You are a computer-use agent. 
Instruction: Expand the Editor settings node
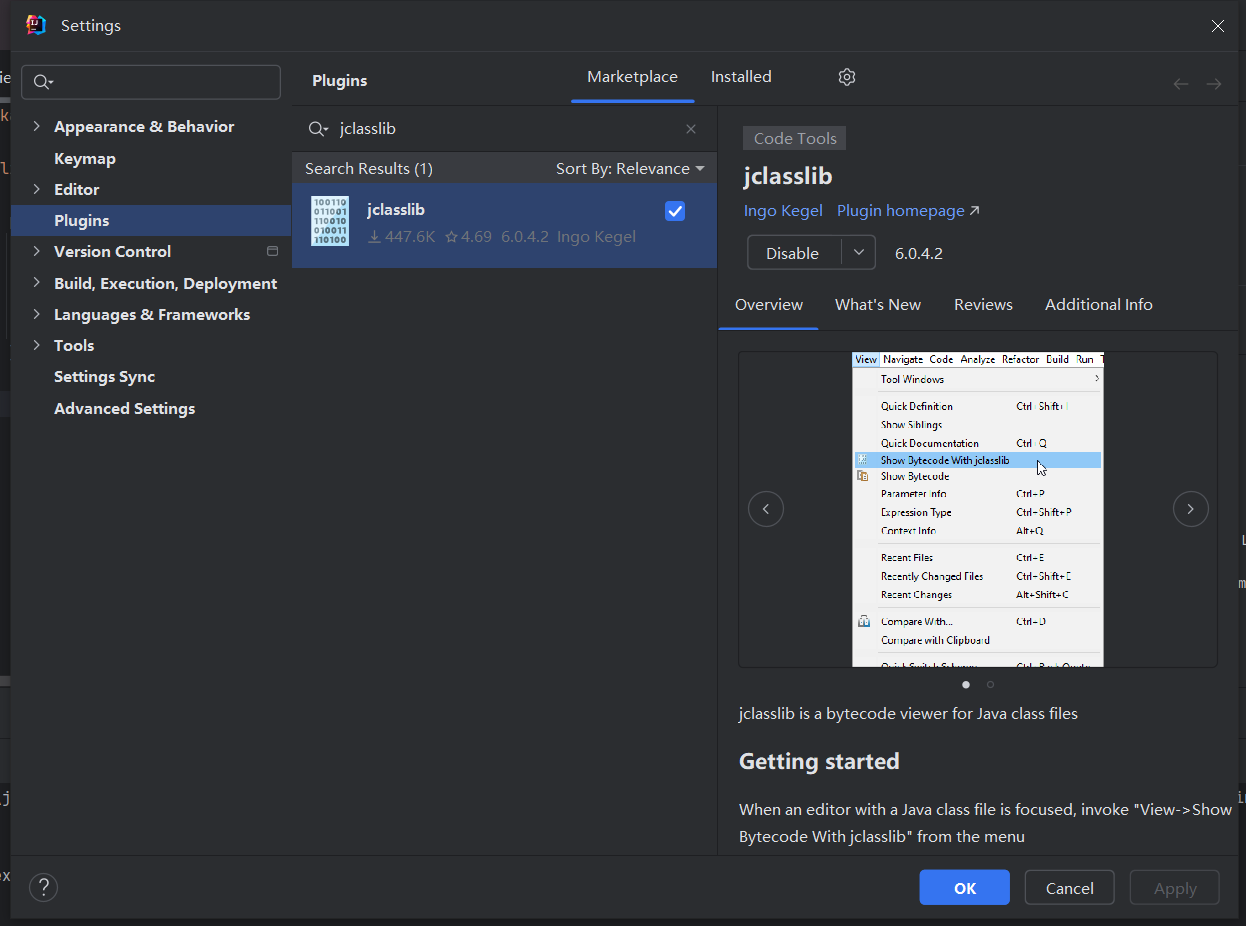pyautogui.click(x=37, y=189)
